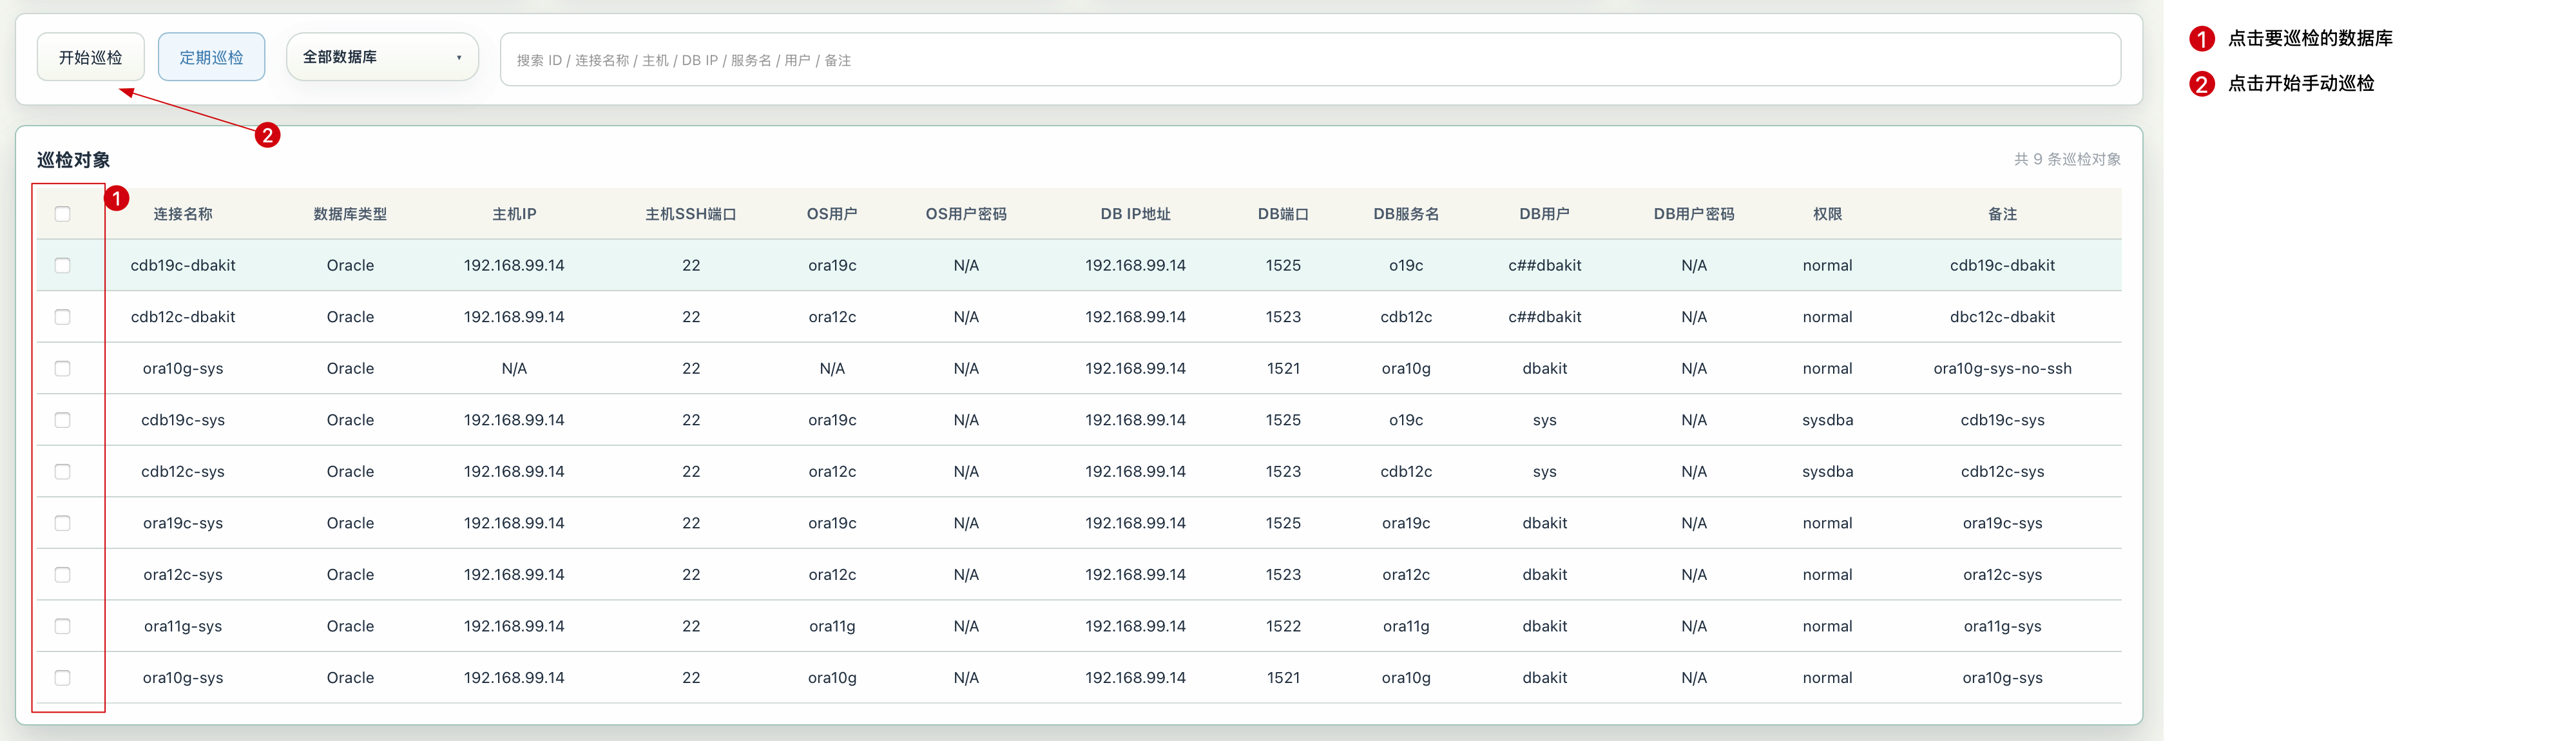Image resolution: width=2576 pixels, height=741 pixels.
Task: Click DB service cdb12c in cdb12c-sys row
Action: [1406, 471]
